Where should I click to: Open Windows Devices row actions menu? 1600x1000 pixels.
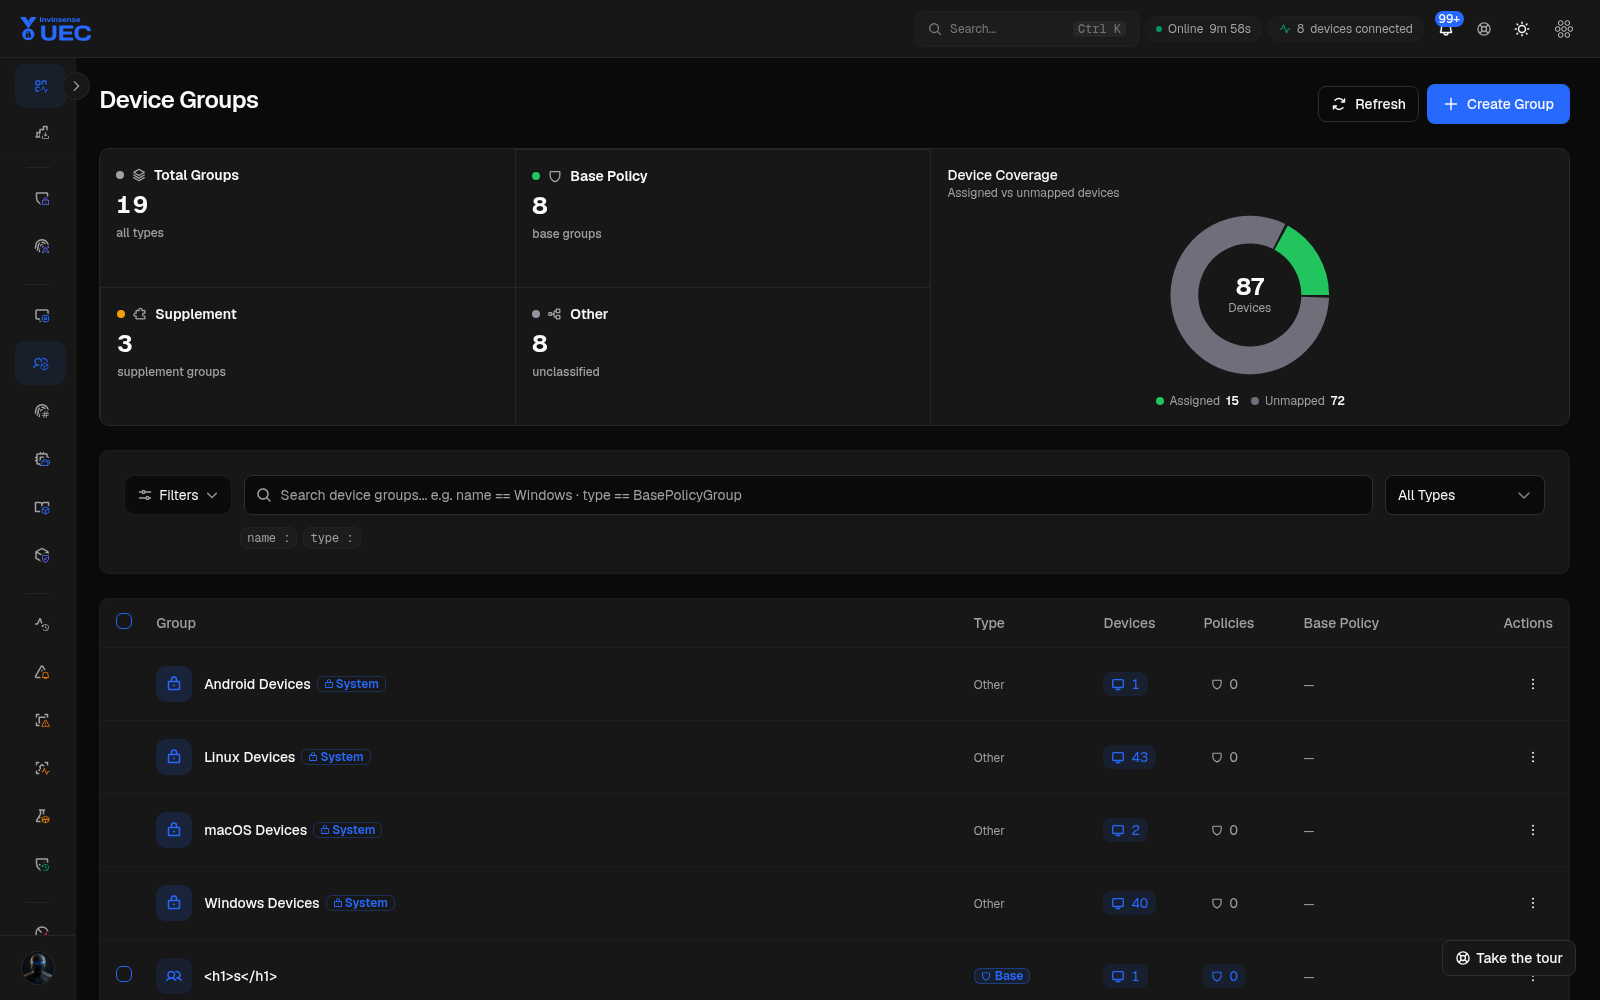[x=1532, y=903]
